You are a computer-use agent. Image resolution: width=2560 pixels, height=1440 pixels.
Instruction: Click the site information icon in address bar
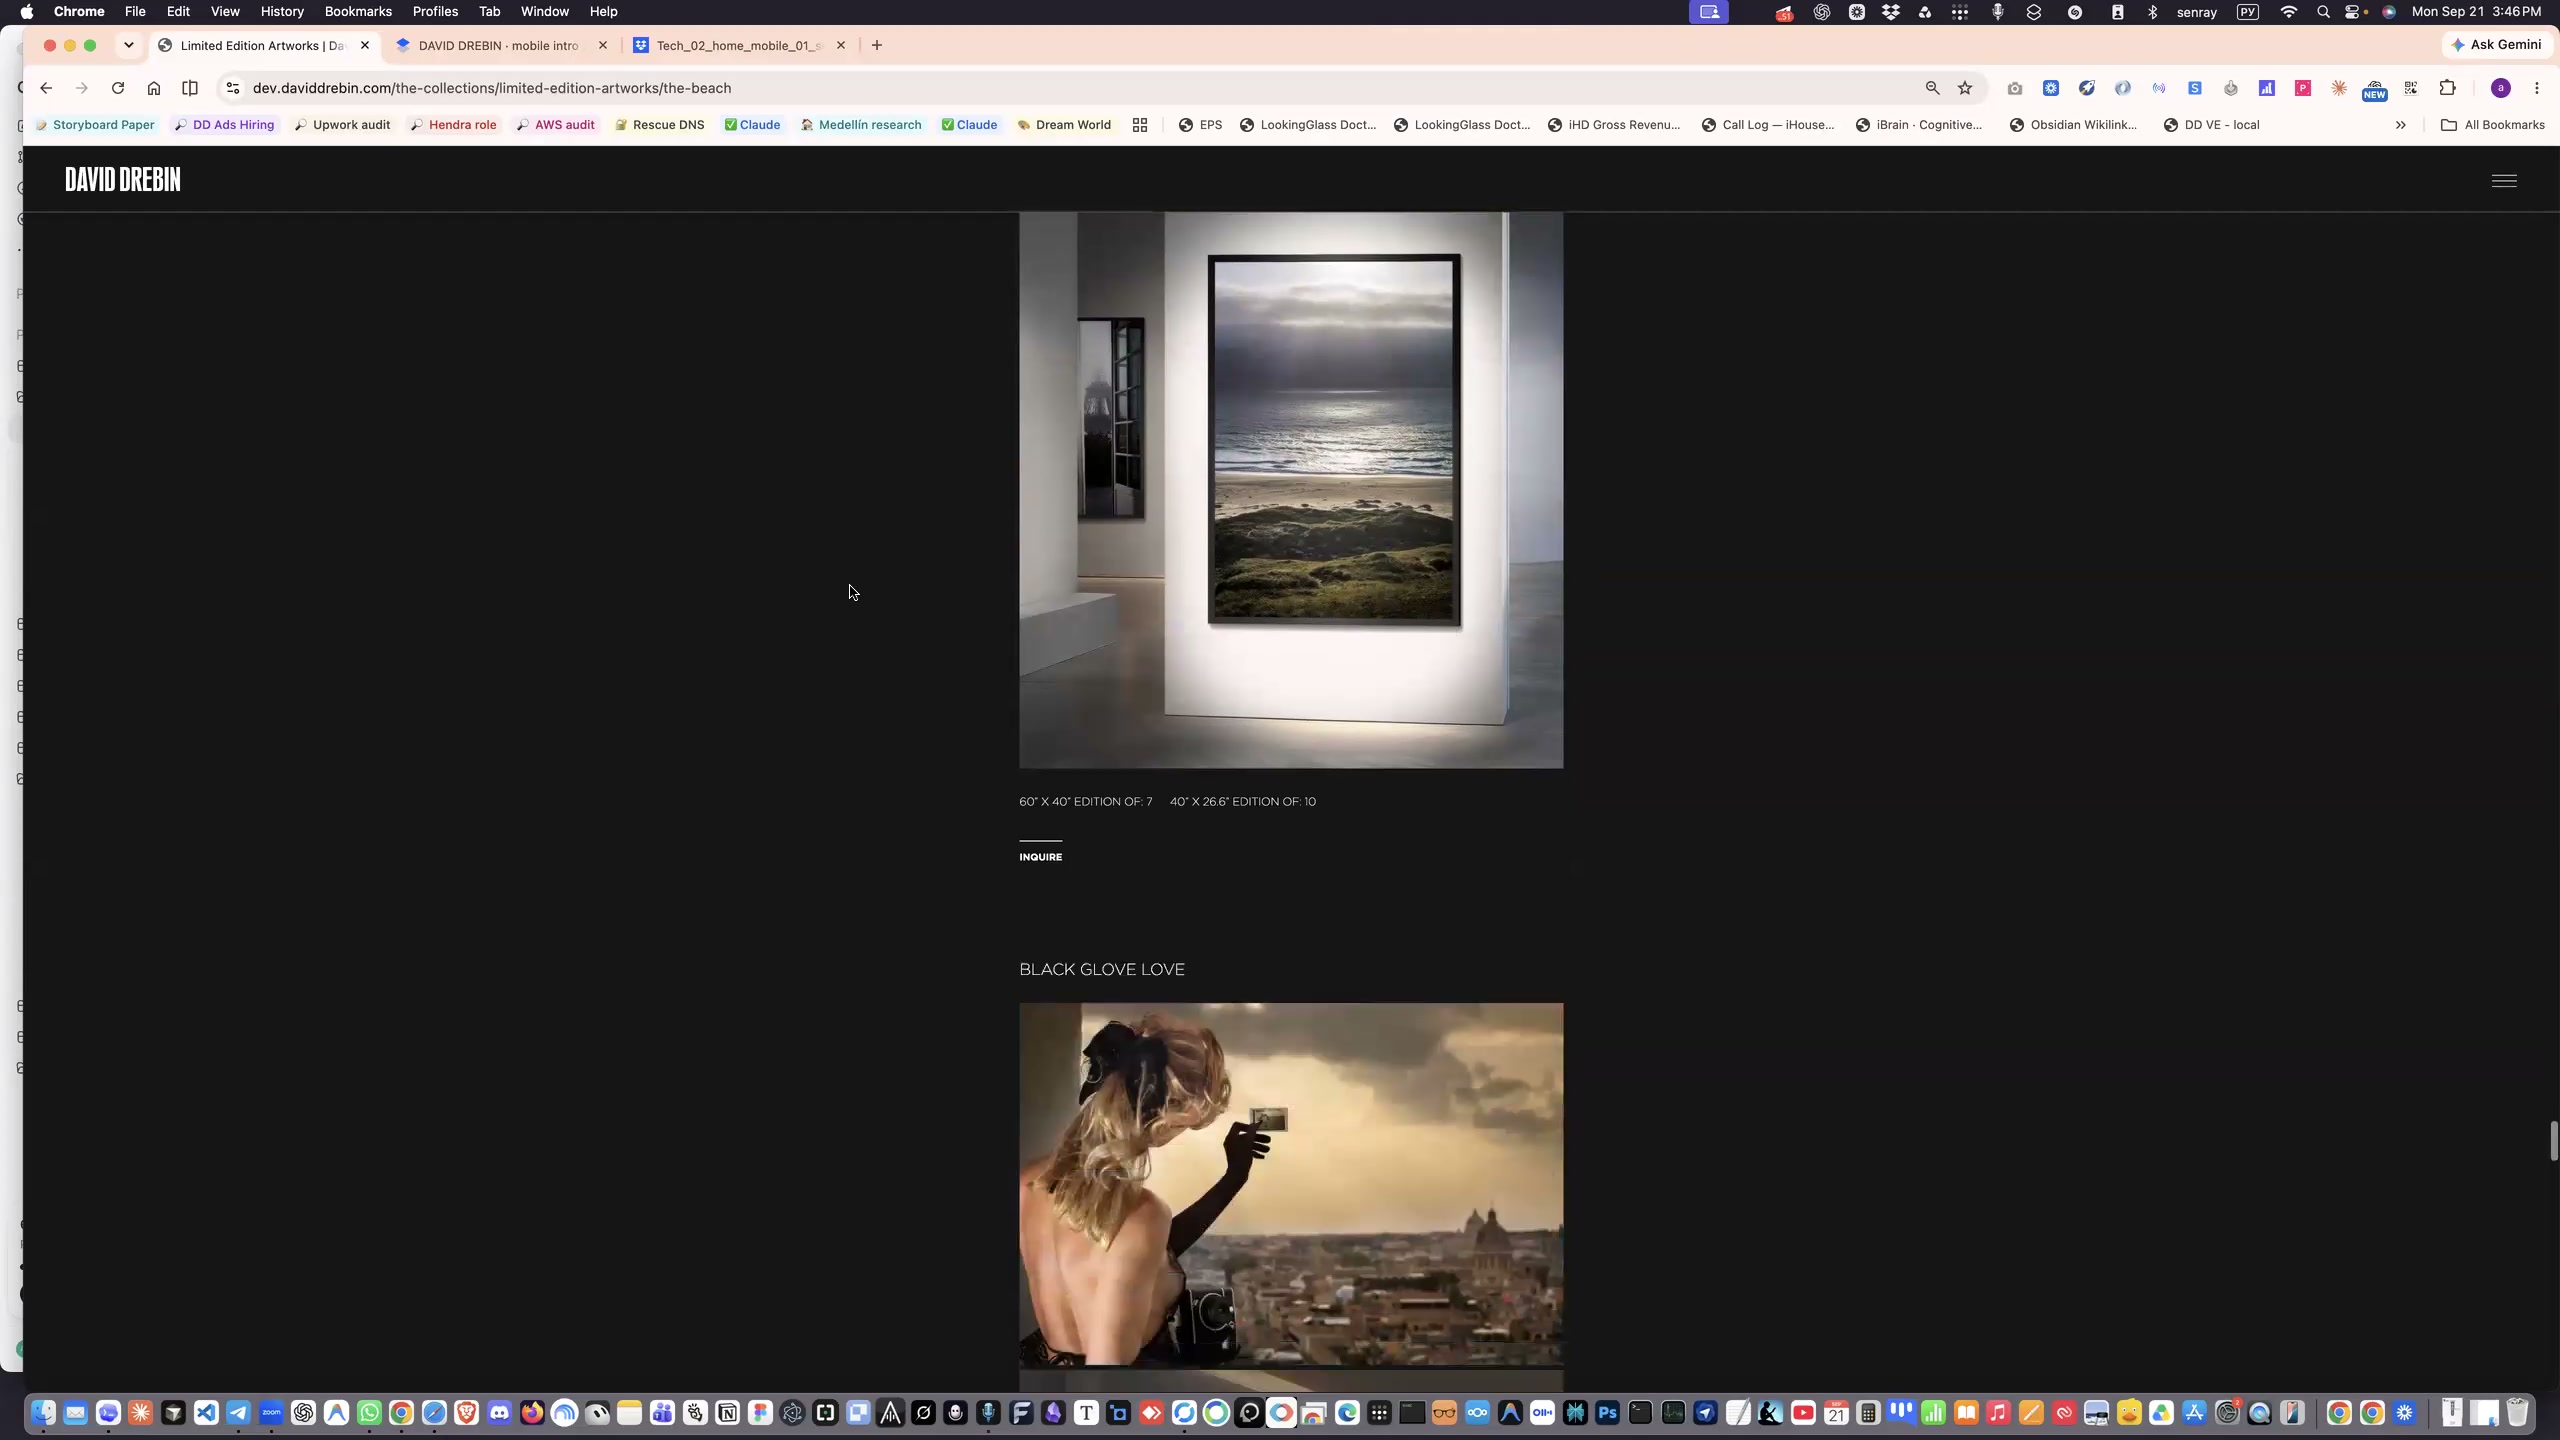pos(233,88)
